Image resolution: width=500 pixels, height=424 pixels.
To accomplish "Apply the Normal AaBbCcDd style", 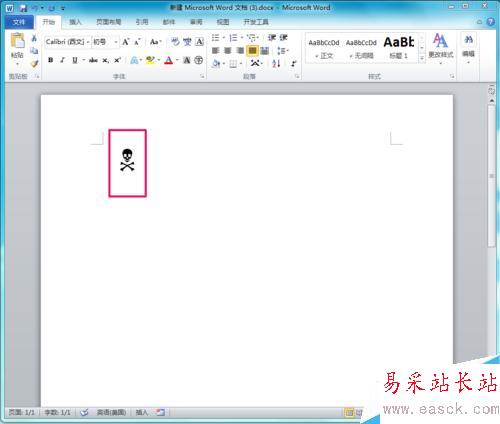I will click(324, 48).
